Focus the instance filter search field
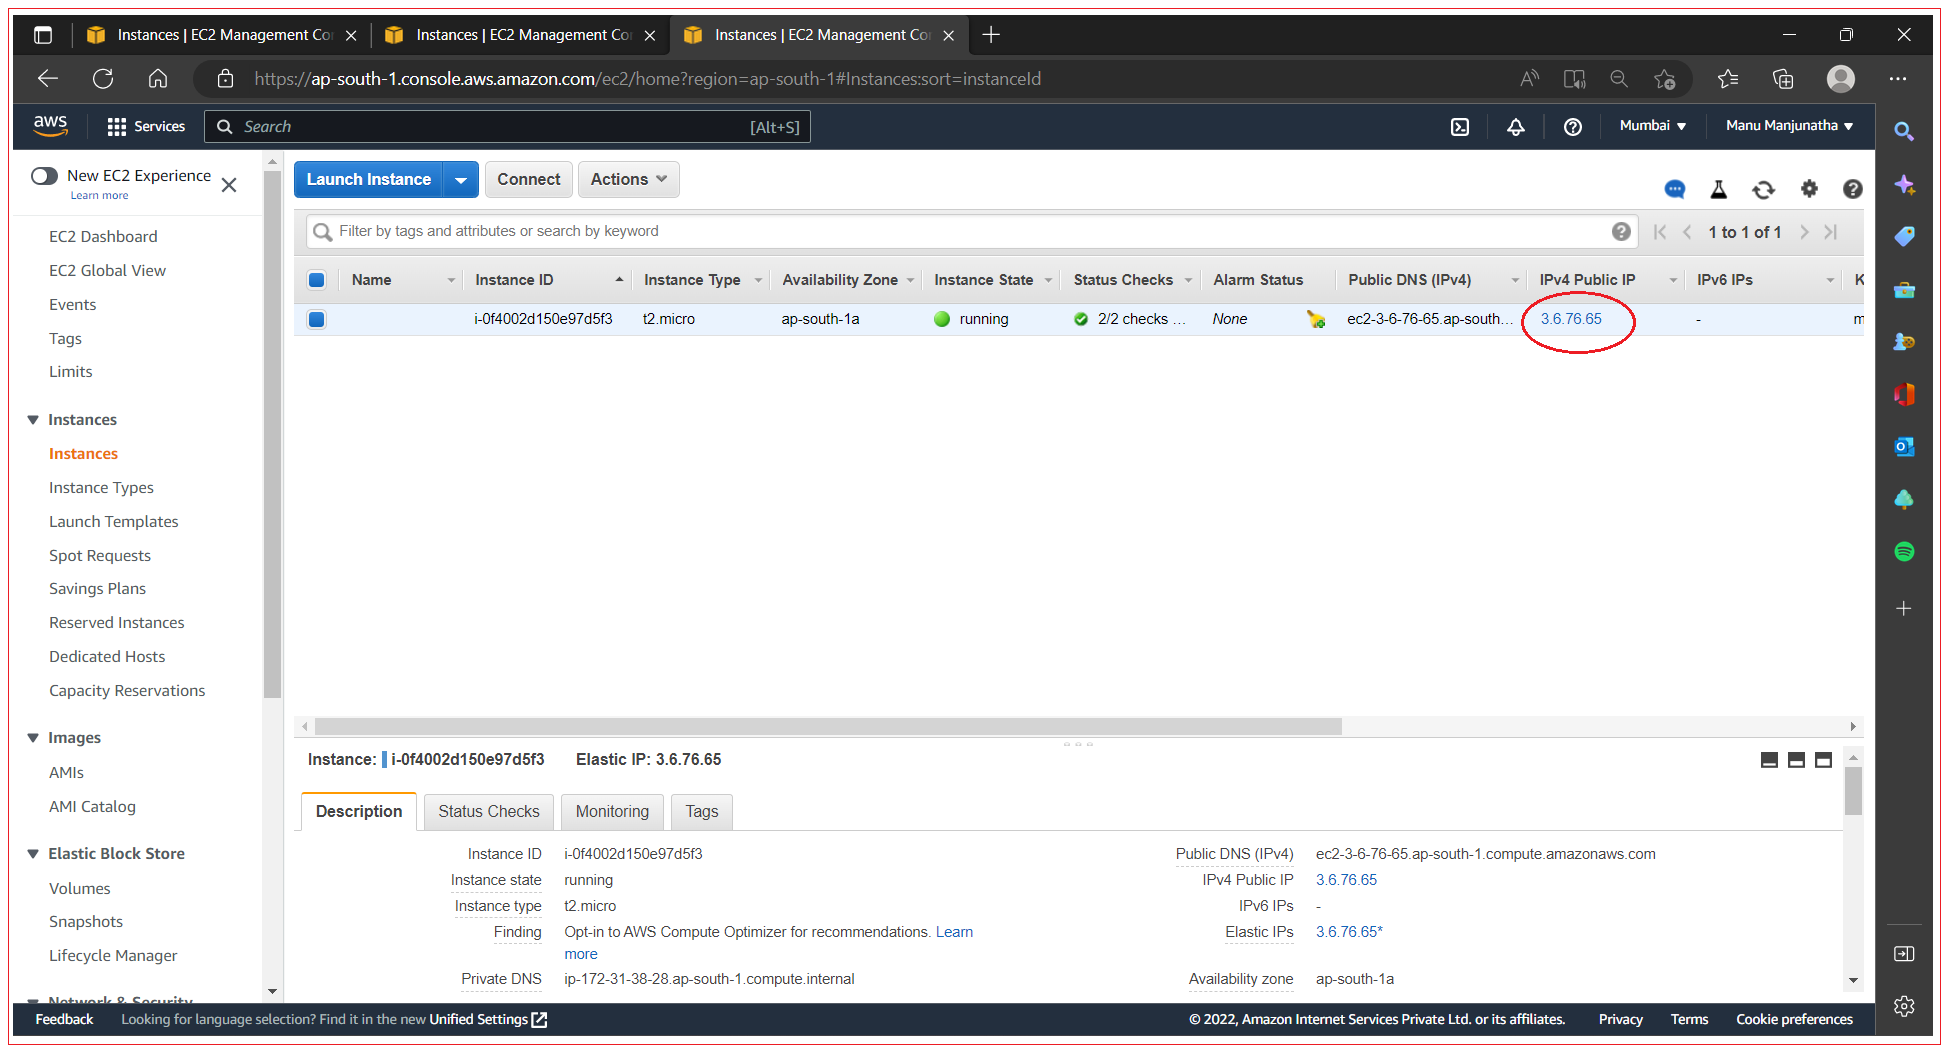Image resolution: width=1947 pixels, height=1049 pixels. tap(970, 232)
